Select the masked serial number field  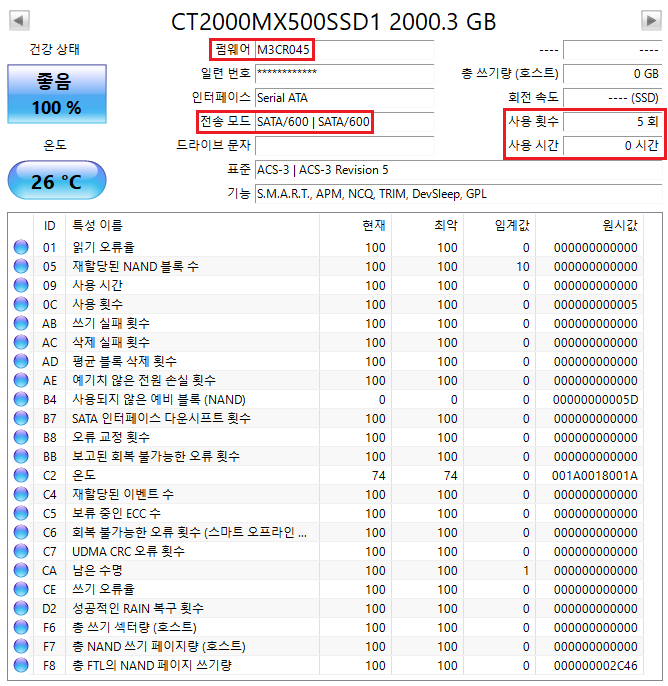[345, 74]
